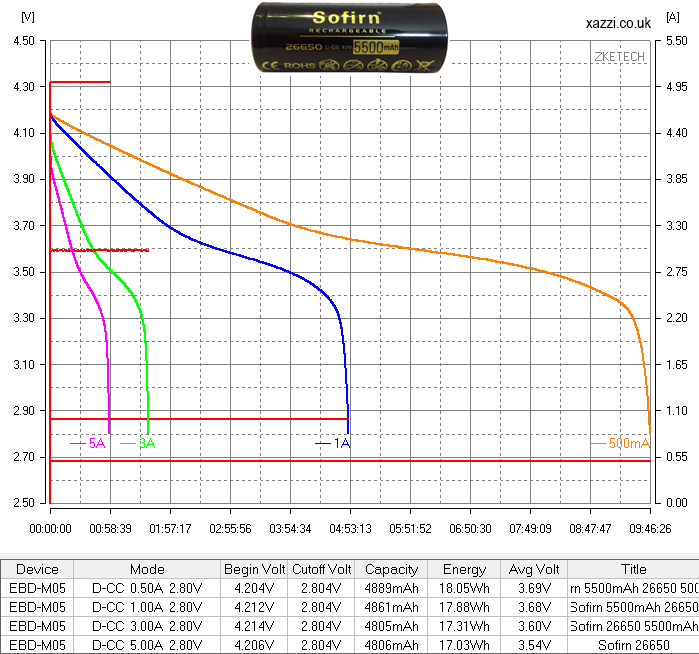Click the 4889mAh capacity cell

(x=391, y=588)
